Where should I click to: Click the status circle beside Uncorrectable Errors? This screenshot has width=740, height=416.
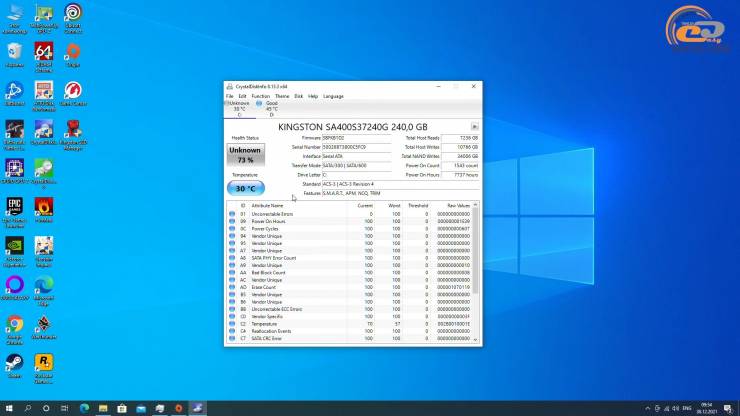click(x=232, y=214)
